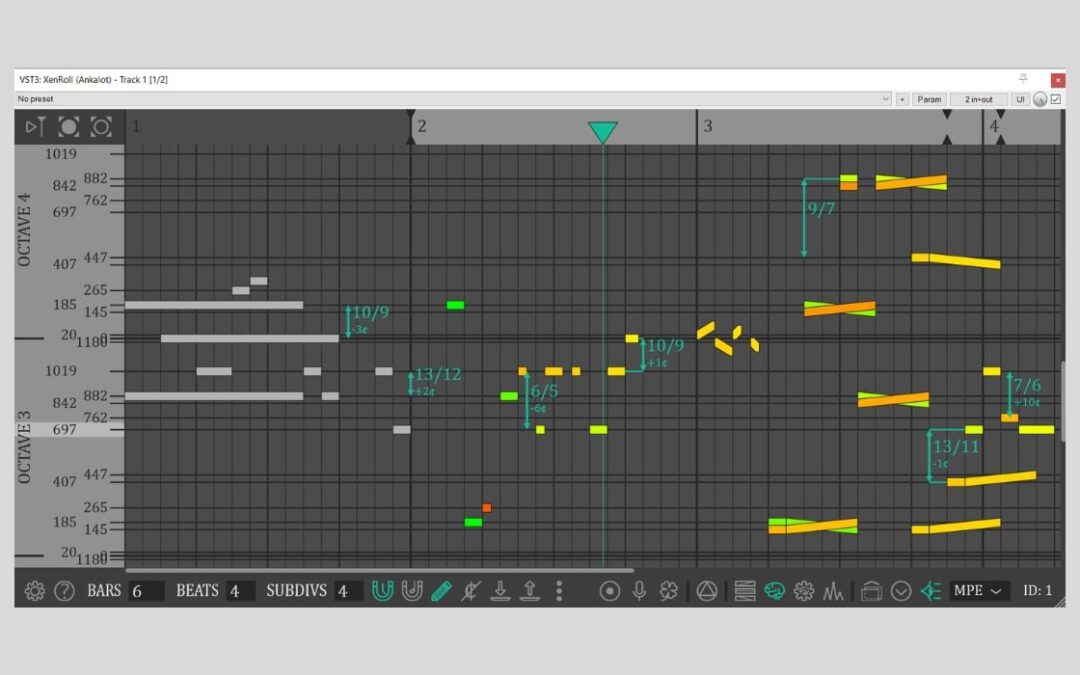Click the wet/dry knob in the header
The width and height of the screenshot is (1080, 675).
pyautogui.click(x=1040, y=99)
